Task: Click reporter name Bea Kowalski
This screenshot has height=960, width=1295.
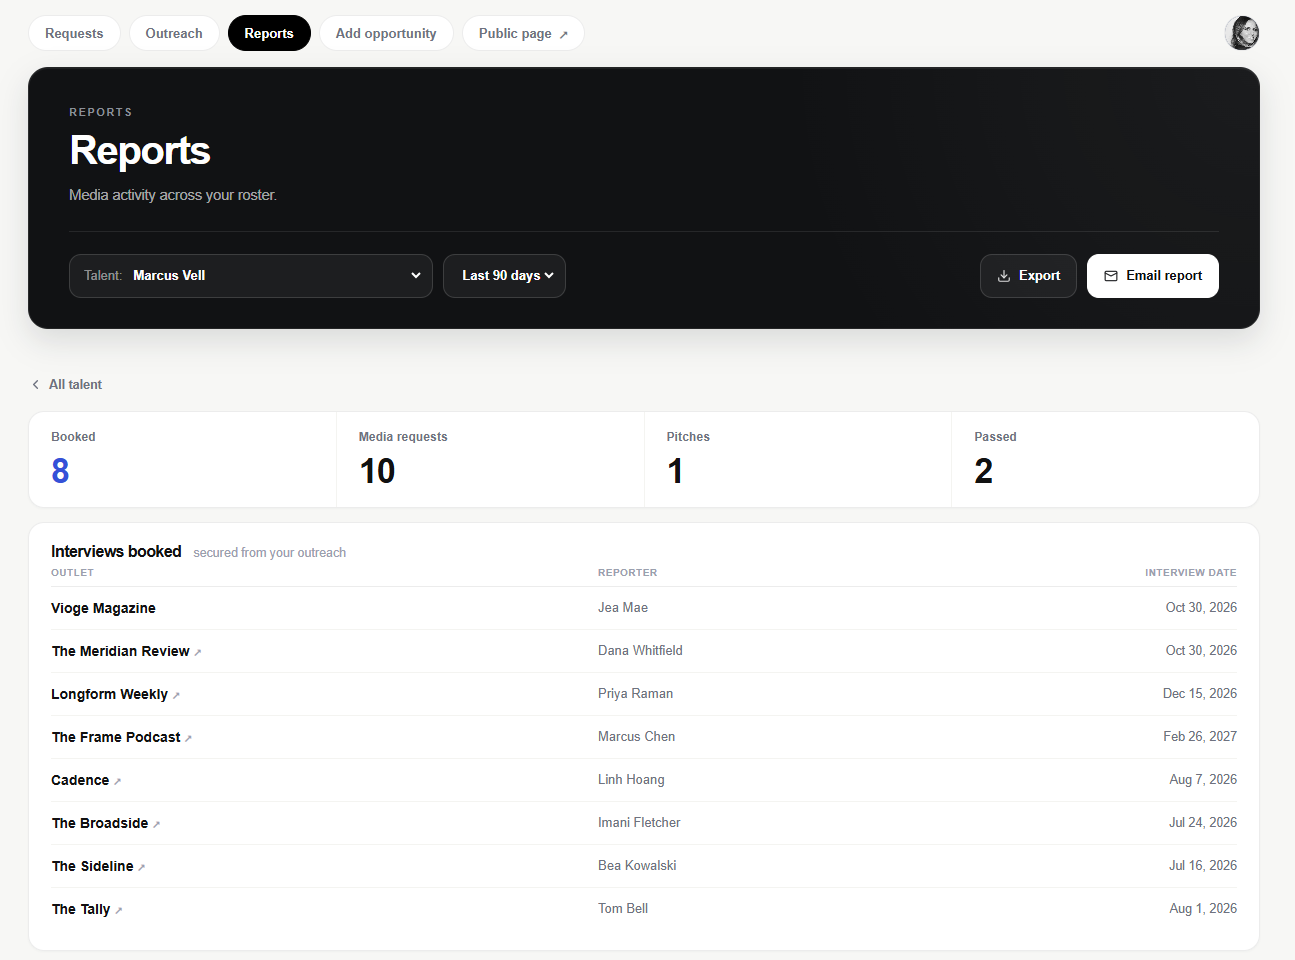Action: point(637,866)
